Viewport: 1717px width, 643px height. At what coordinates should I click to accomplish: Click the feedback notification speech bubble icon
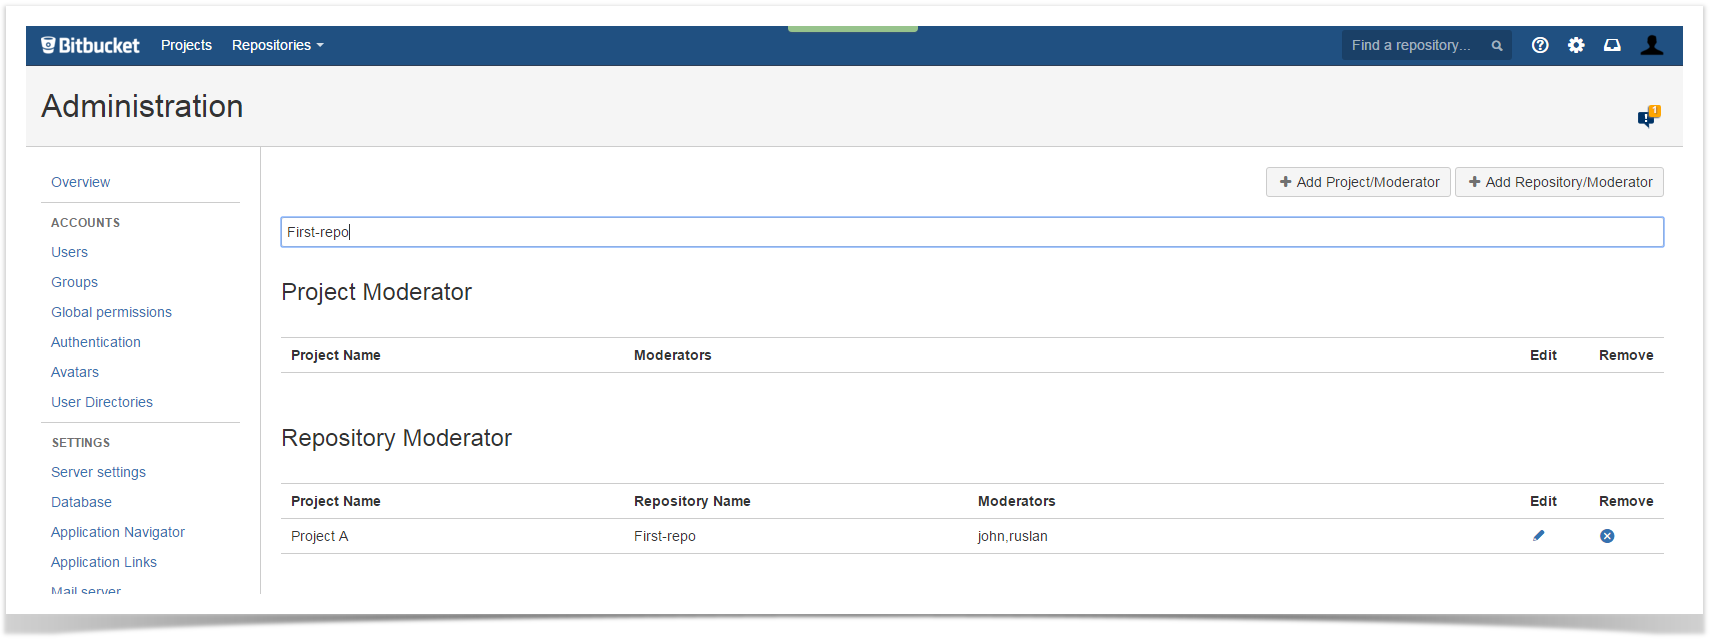(x=1647, y=118)
